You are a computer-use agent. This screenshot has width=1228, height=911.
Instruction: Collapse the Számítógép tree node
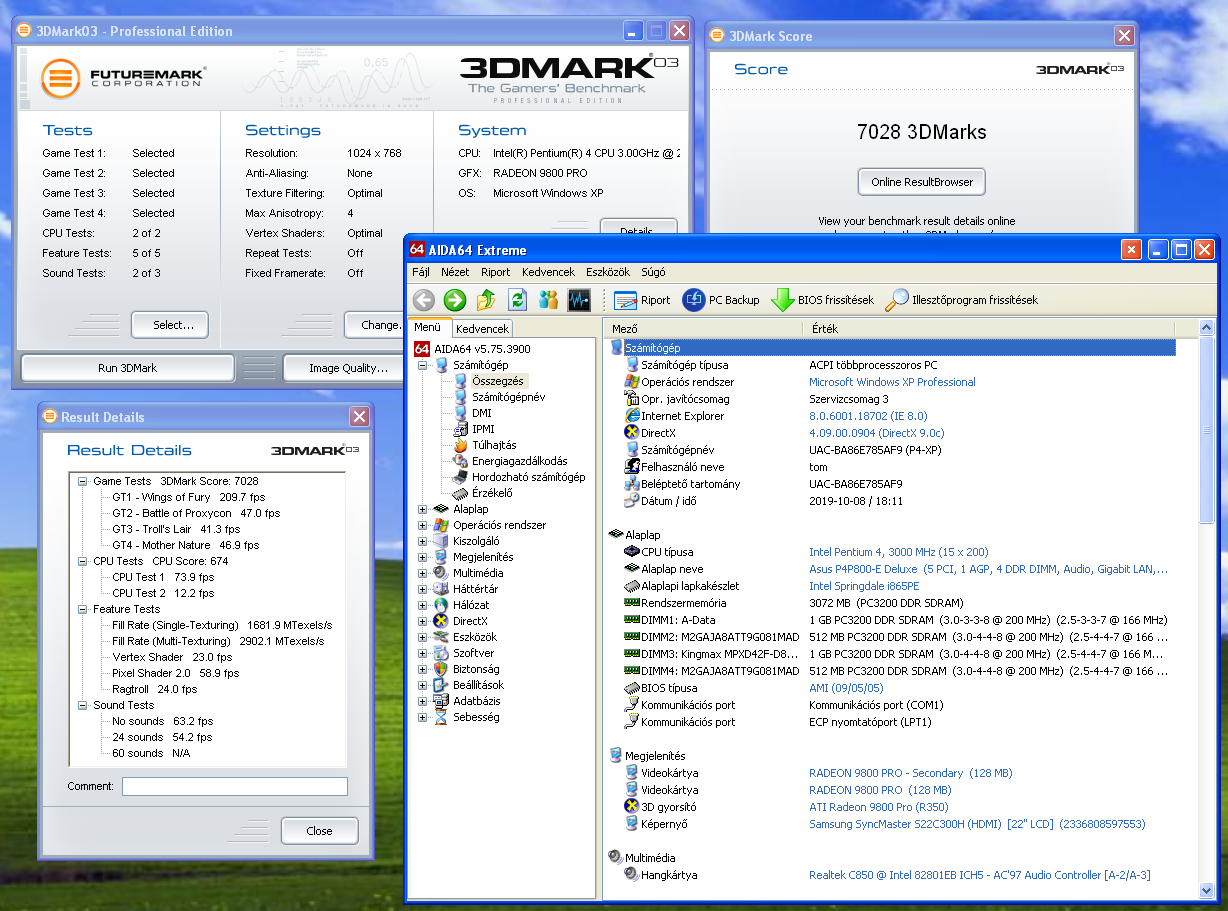[422, 365]
